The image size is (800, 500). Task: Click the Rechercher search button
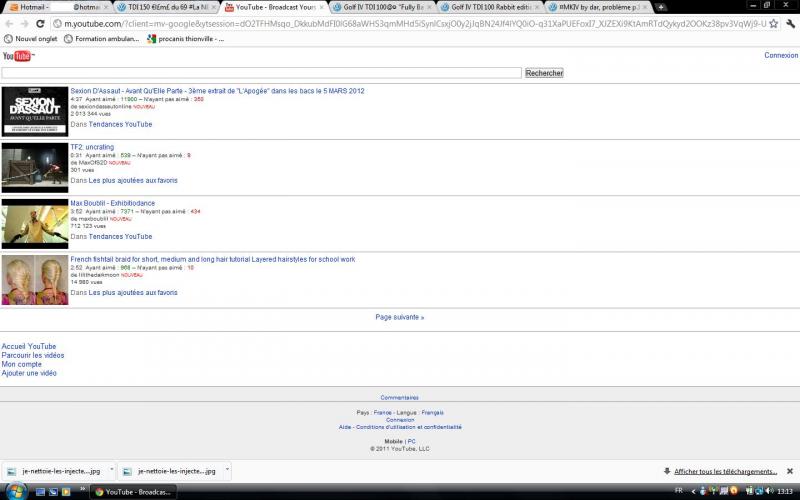[544, 73]
